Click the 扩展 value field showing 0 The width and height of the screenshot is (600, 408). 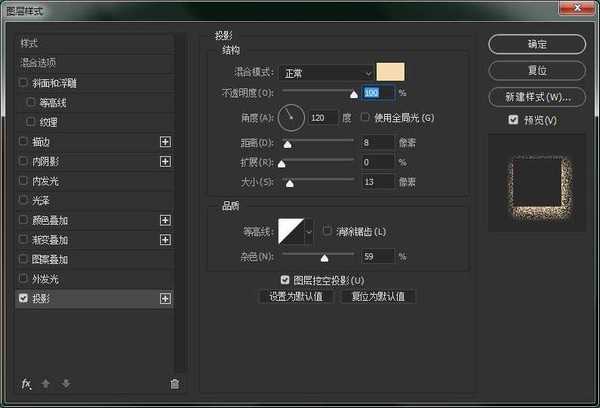(x=377, y=162)
